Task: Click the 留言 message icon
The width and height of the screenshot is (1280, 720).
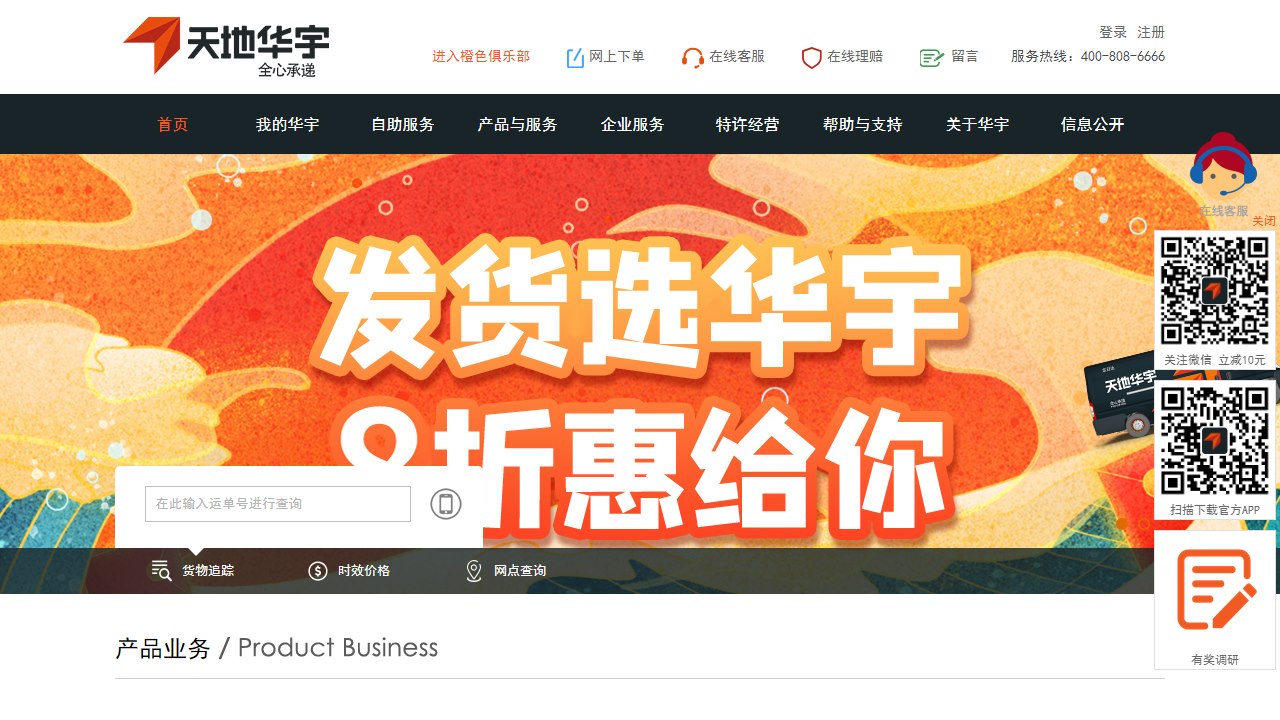Action: [x=932, y=58]
